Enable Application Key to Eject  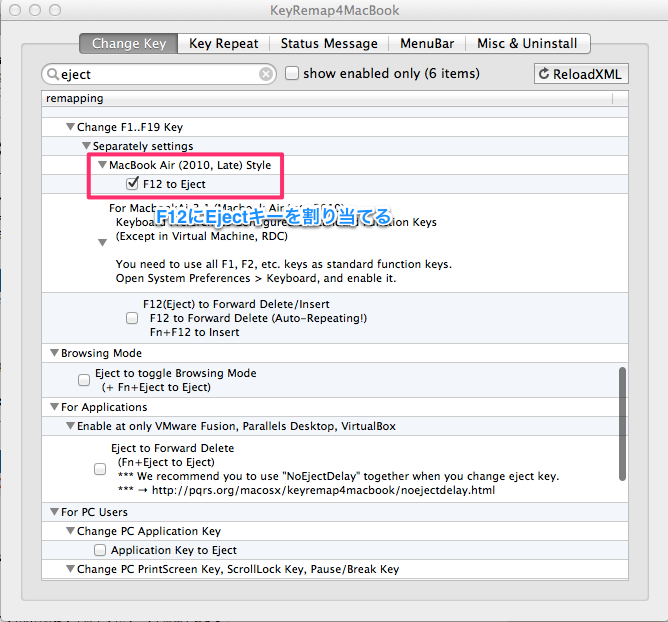tap(100, 550)
